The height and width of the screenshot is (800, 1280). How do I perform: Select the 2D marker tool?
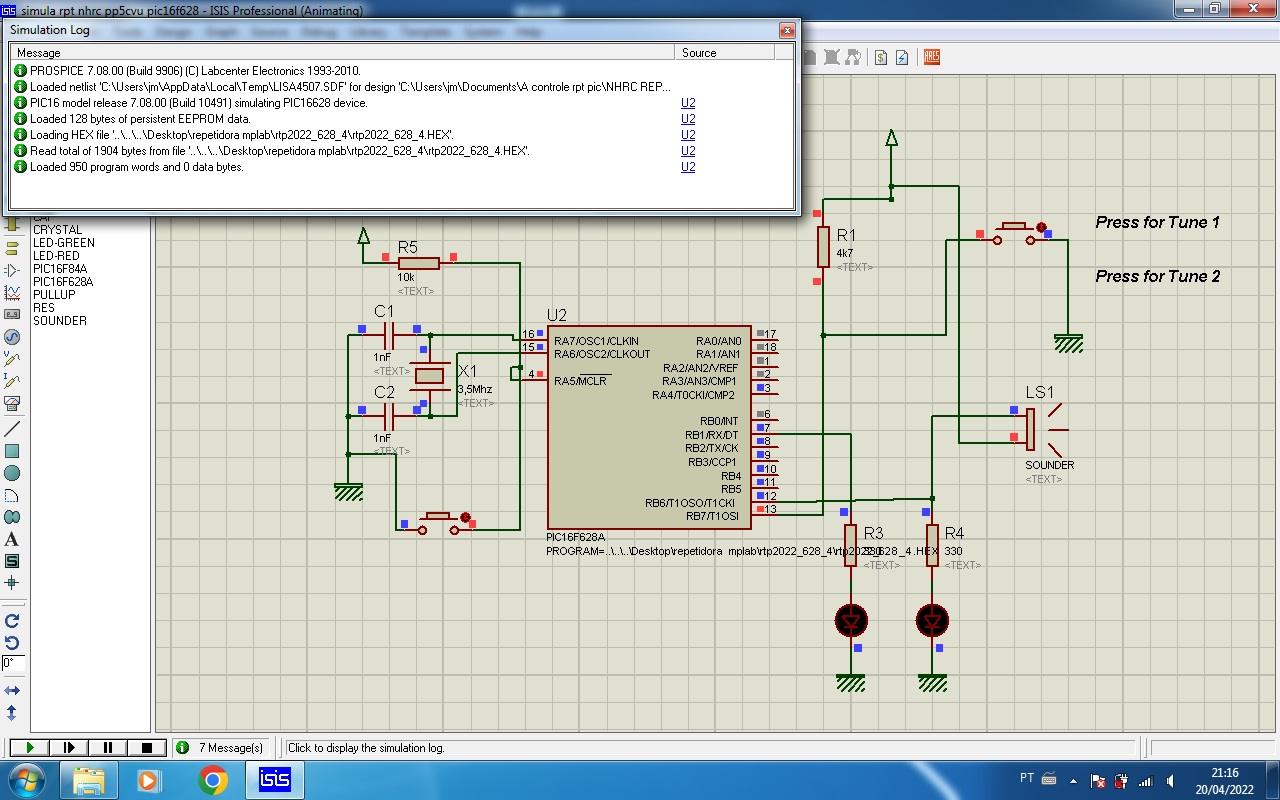click(12, 583)
